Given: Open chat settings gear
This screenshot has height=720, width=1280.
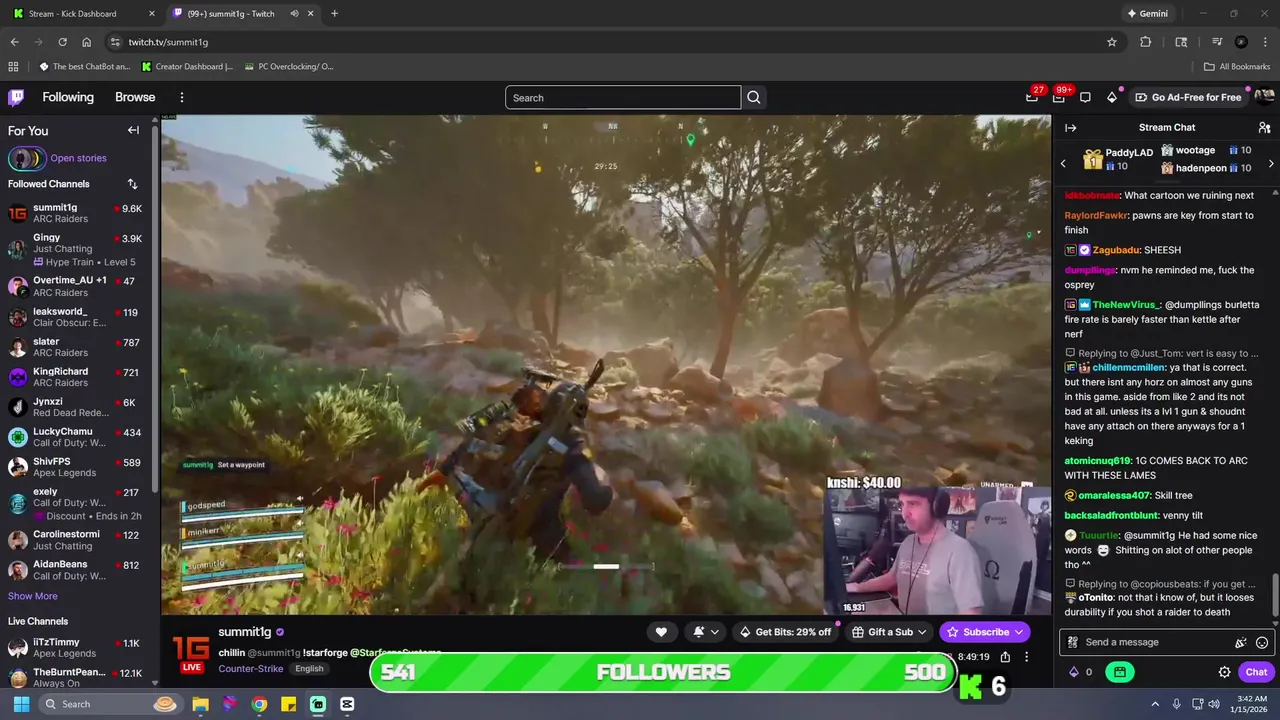Looking at the screenshot, I should 1224,672.
